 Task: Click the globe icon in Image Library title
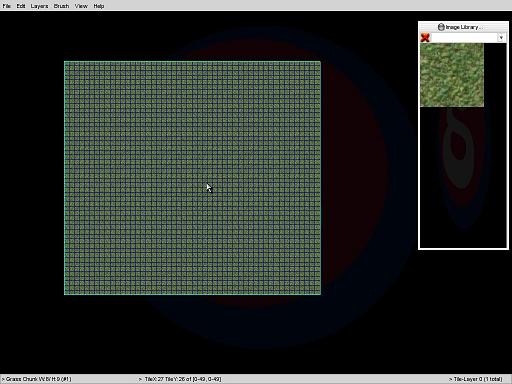[x=441, y=27]
